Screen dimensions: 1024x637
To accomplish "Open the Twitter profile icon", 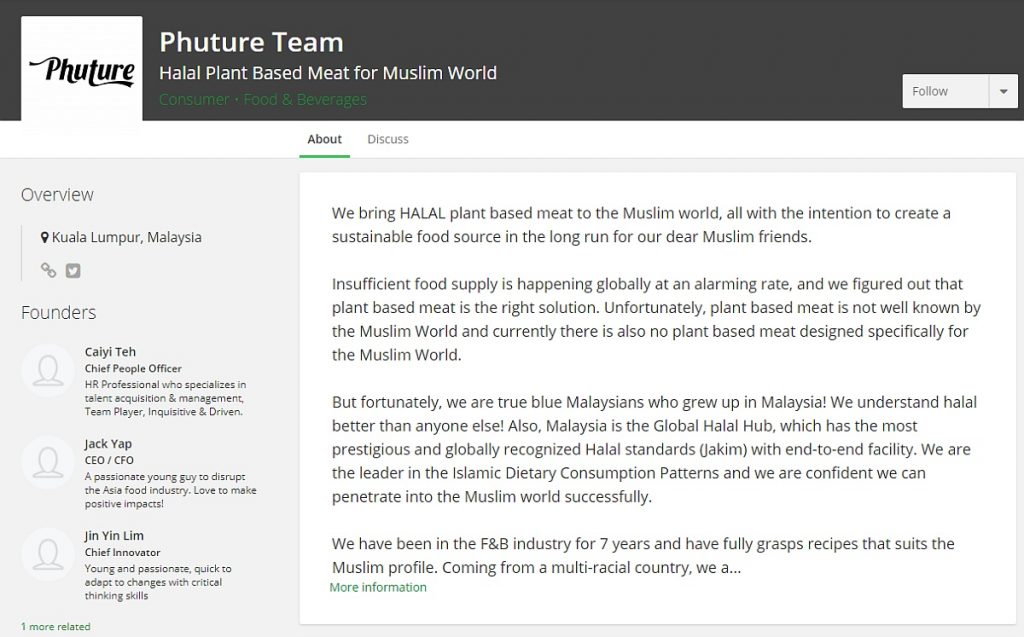I will [73, 270].
